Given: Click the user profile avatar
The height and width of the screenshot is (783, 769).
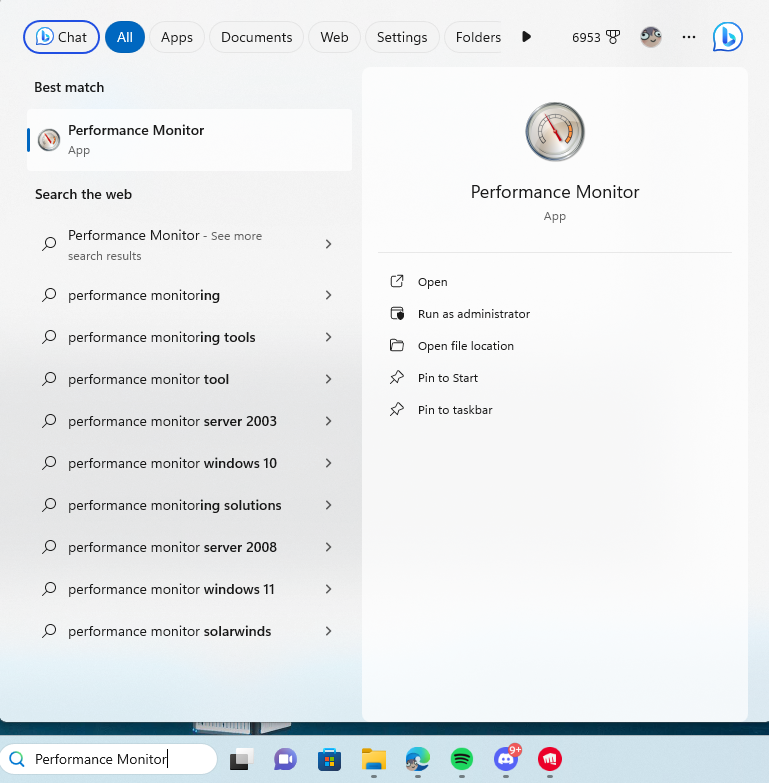Looking at the screenshot, I should point(650,37).
